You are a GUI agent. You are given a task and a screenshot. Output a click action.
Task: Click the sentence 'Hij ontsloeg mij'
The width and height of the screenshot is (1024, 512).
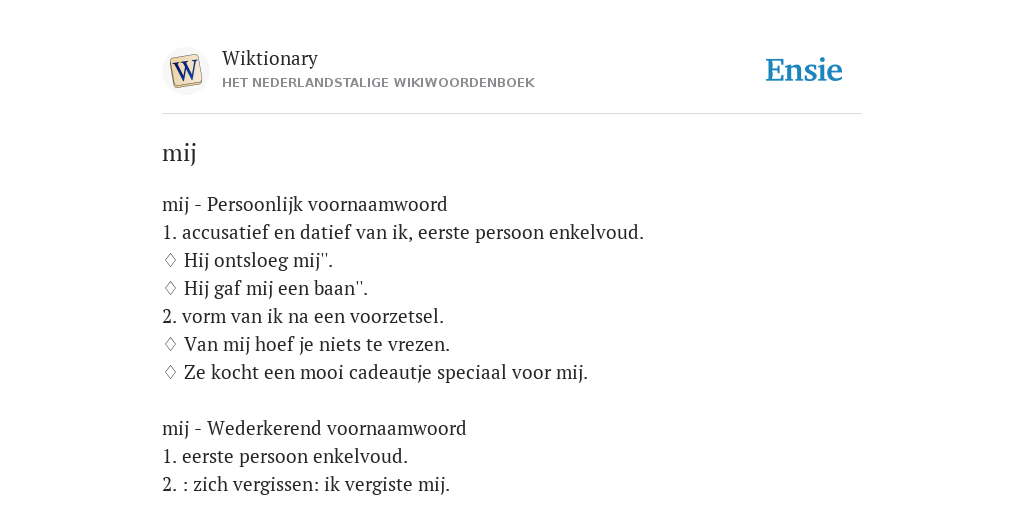coord(258,261)
